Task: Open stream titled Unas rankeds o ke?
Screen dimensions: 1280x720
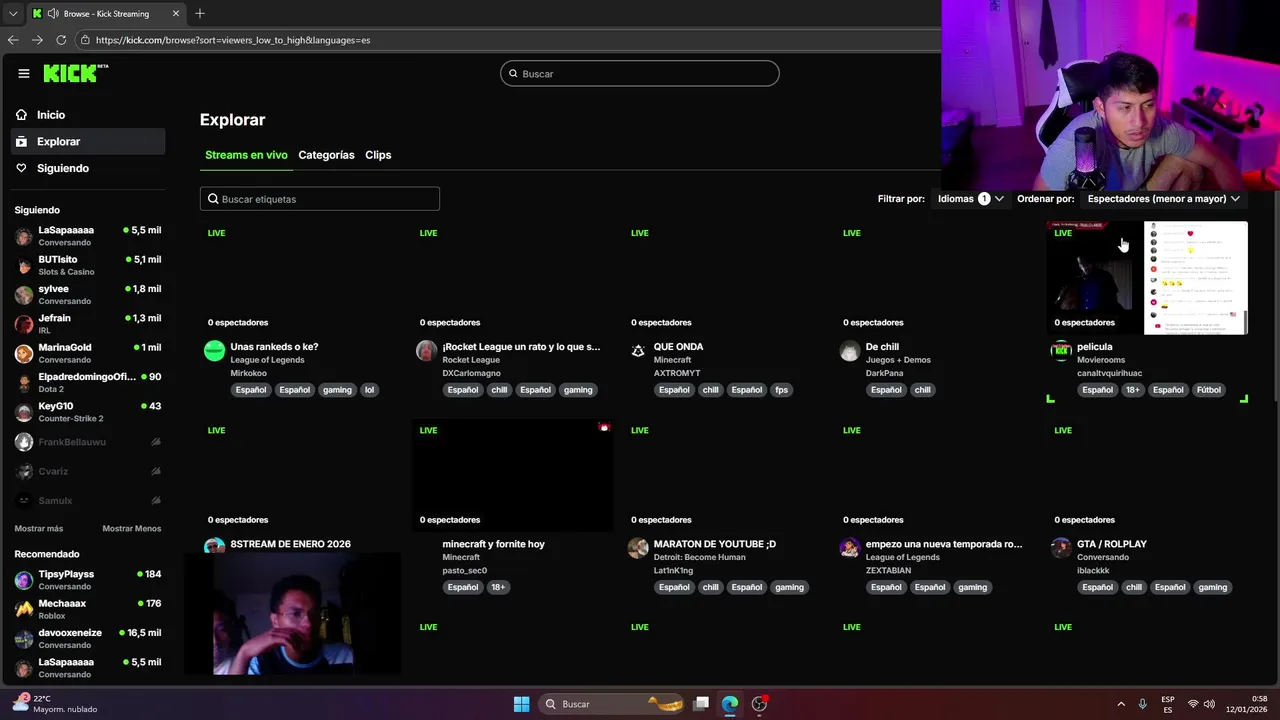Action: click(x=274, y=347)
